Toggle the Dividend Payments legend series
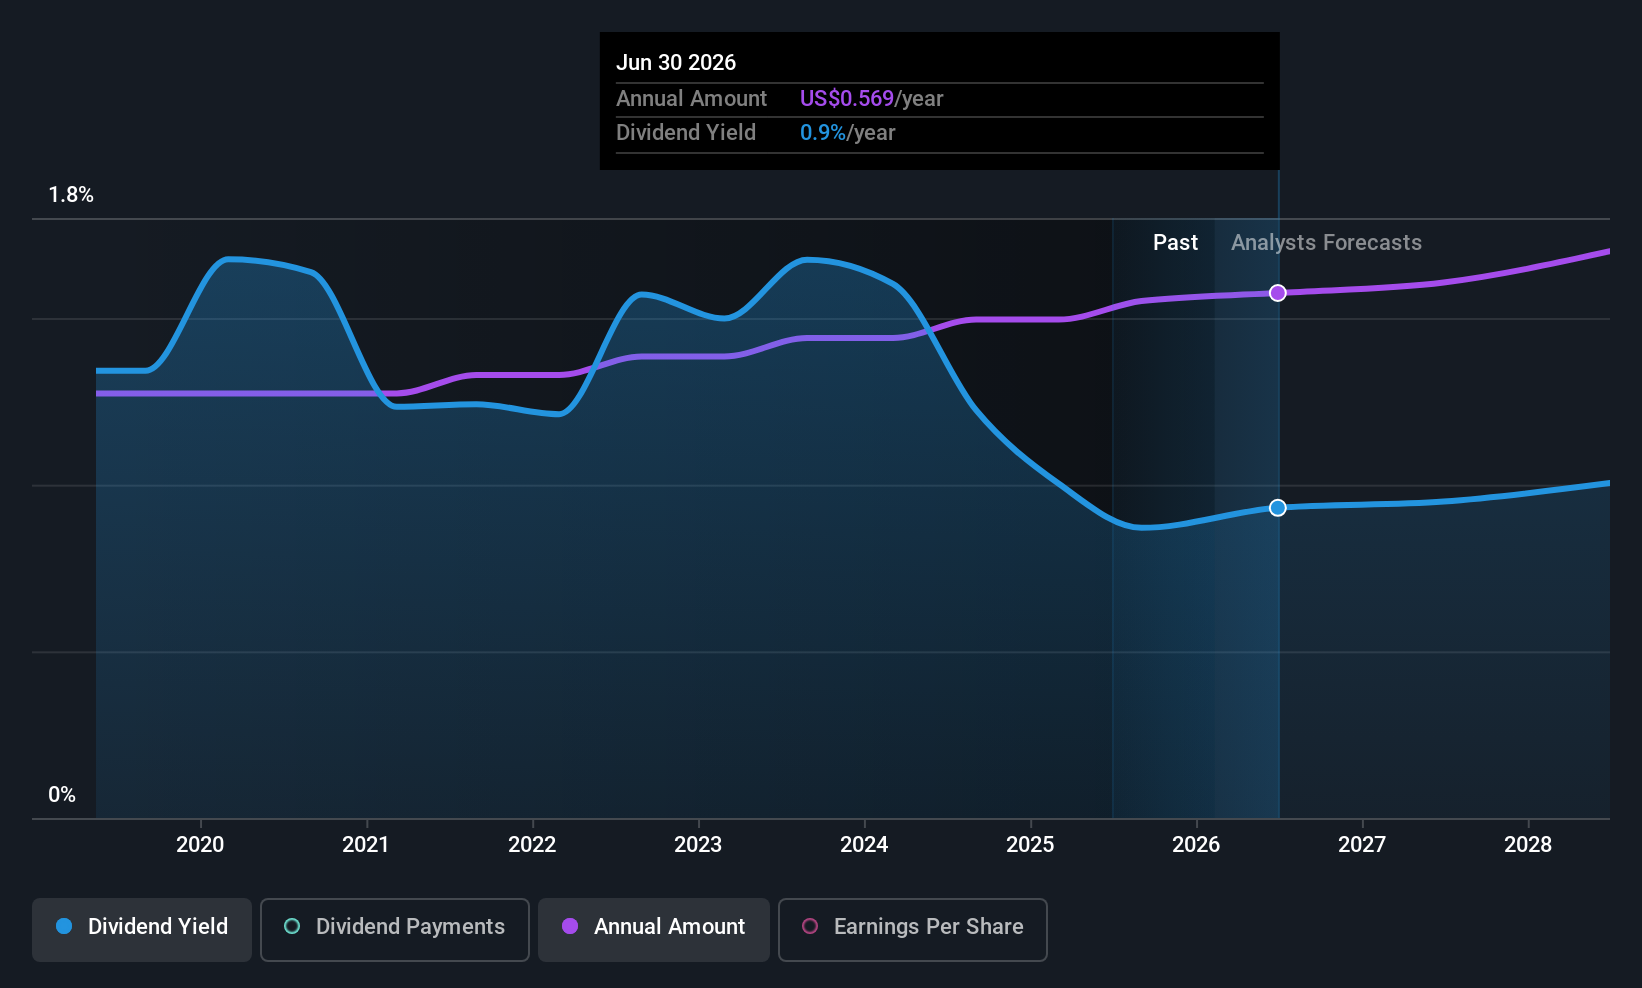 [395, 930]
